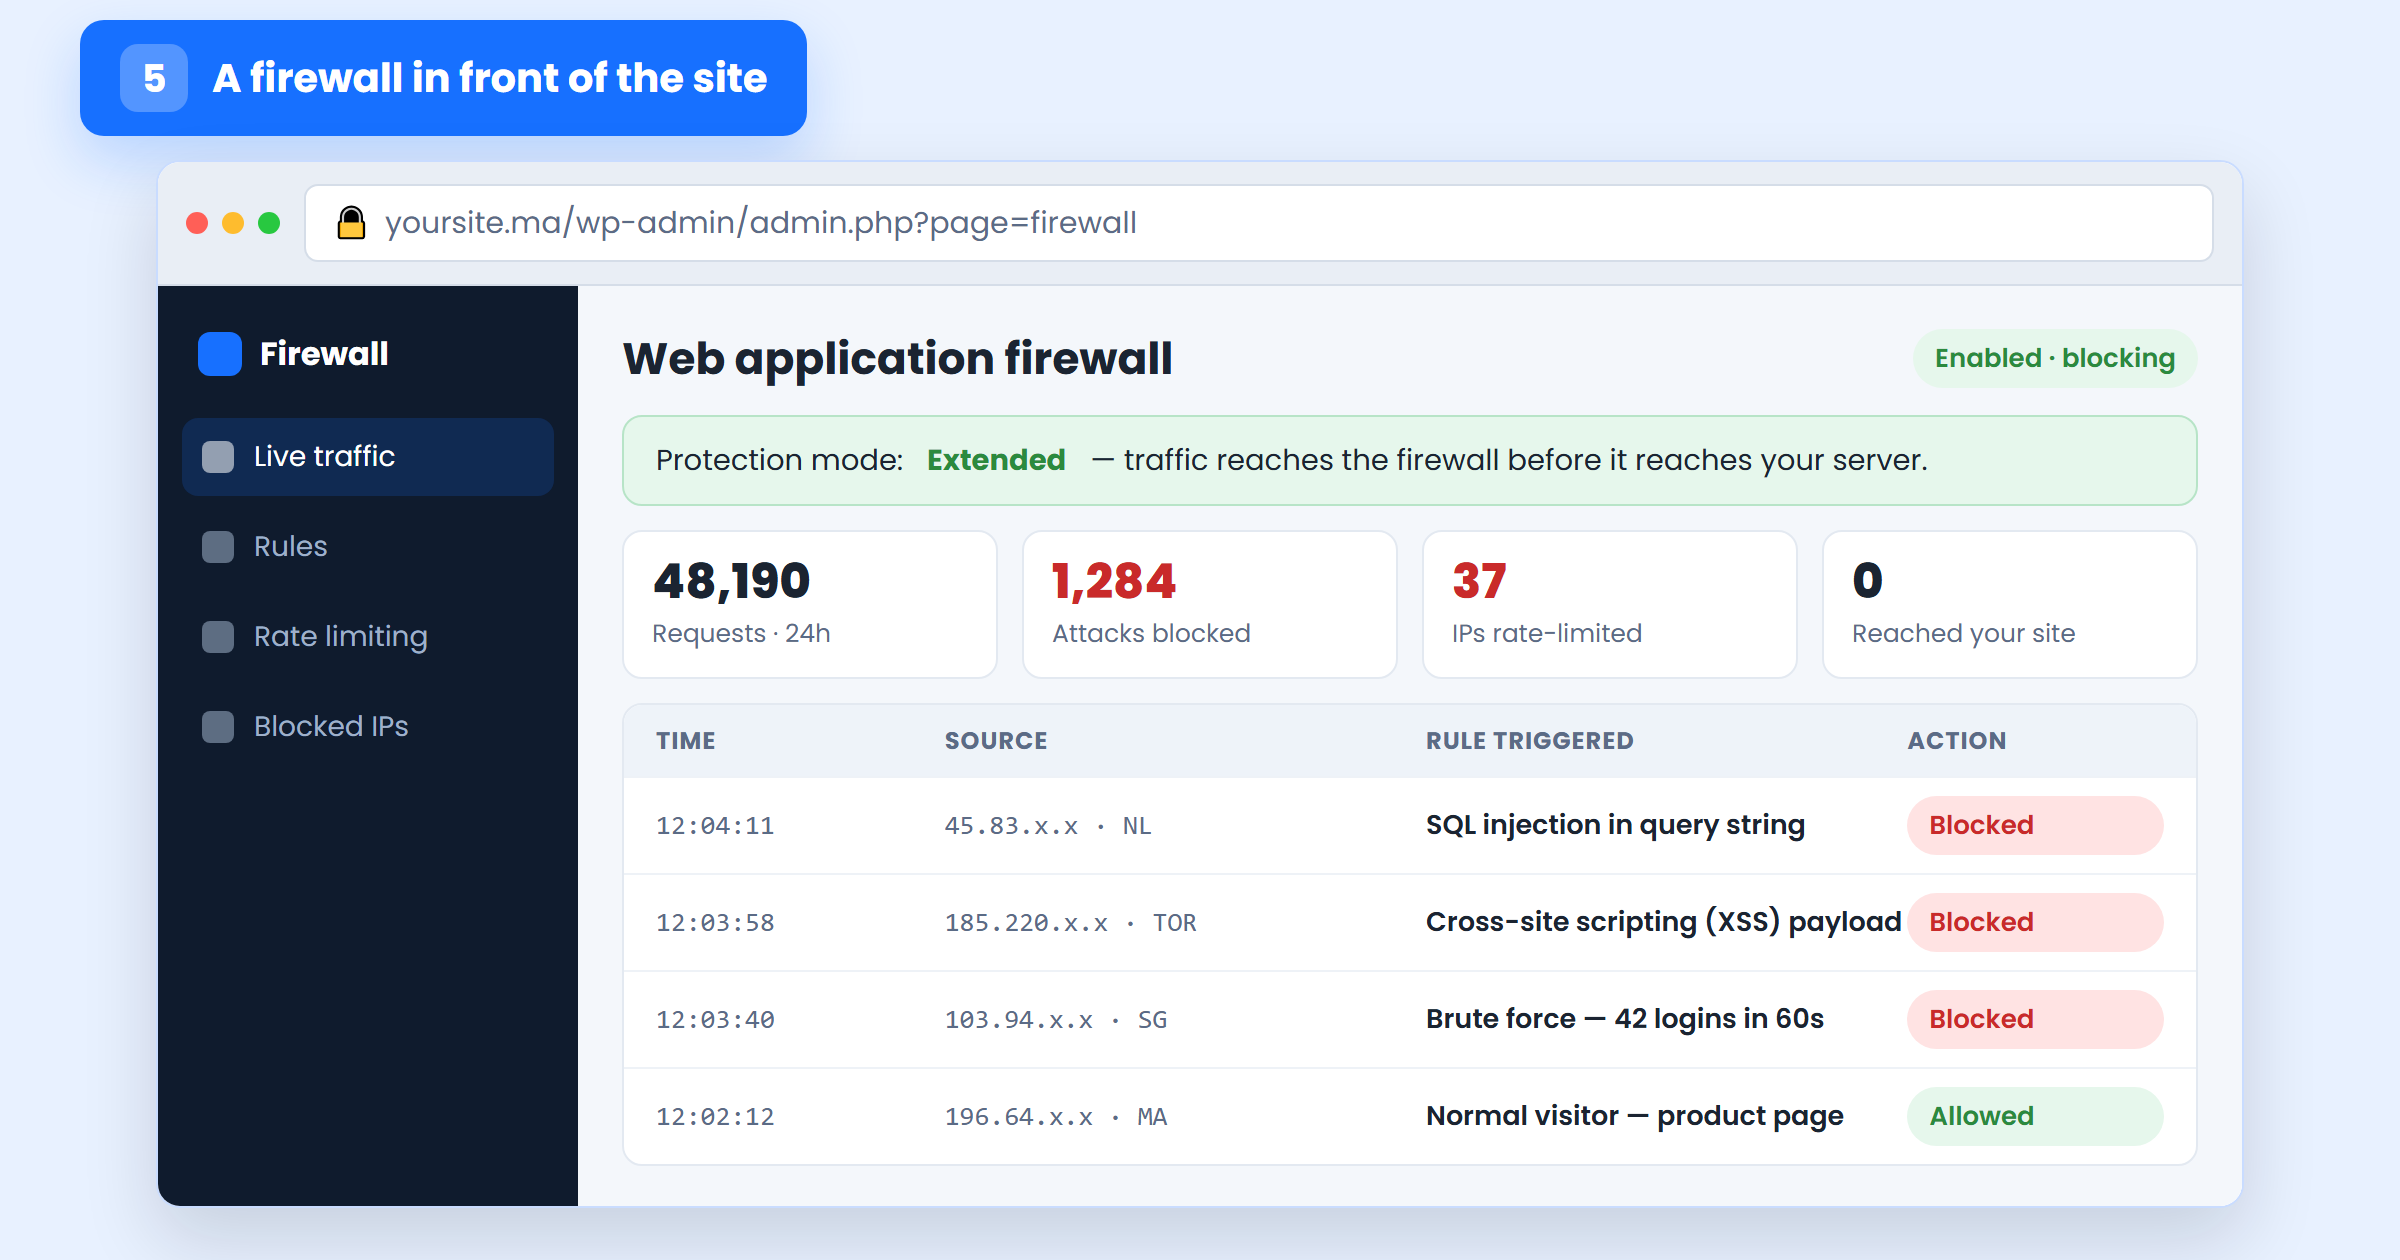
Task: Click the Blocked IPs sidebar icon
Action: (218, 727)
